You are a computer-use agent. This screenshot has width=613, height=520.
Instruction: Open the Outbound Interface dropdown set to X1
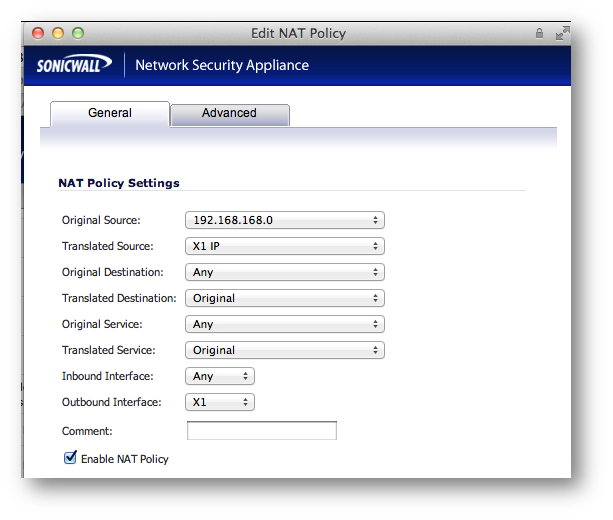coord(220,402)
